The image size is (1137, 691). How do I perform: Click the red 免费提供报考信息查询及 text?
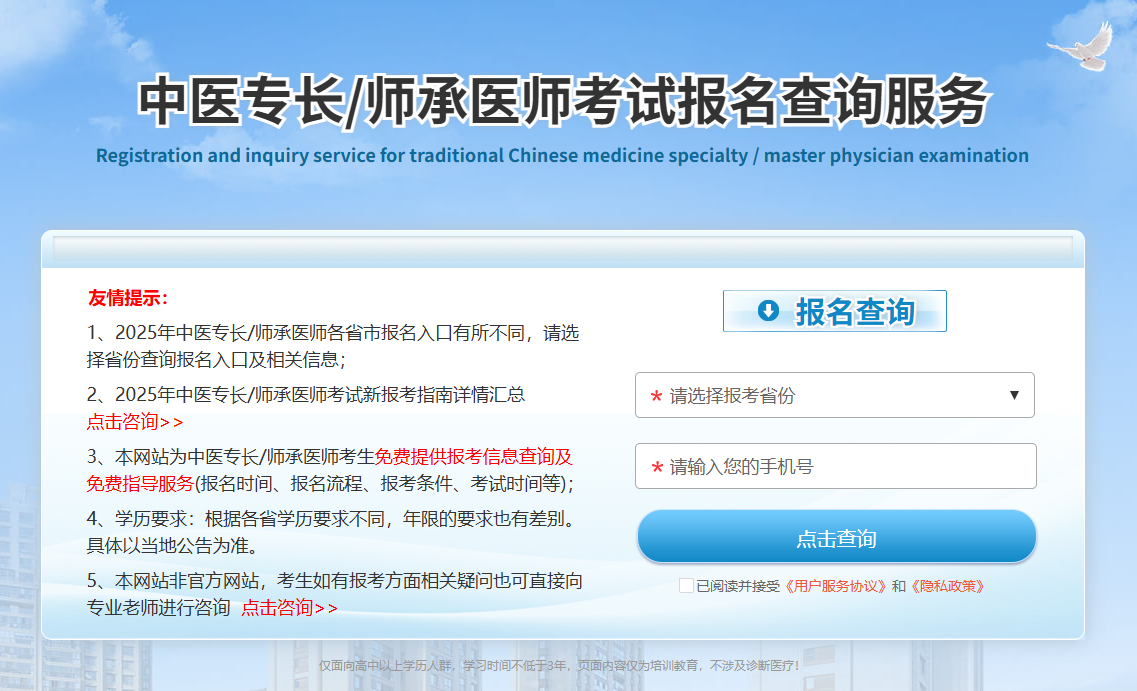[473, 457]
